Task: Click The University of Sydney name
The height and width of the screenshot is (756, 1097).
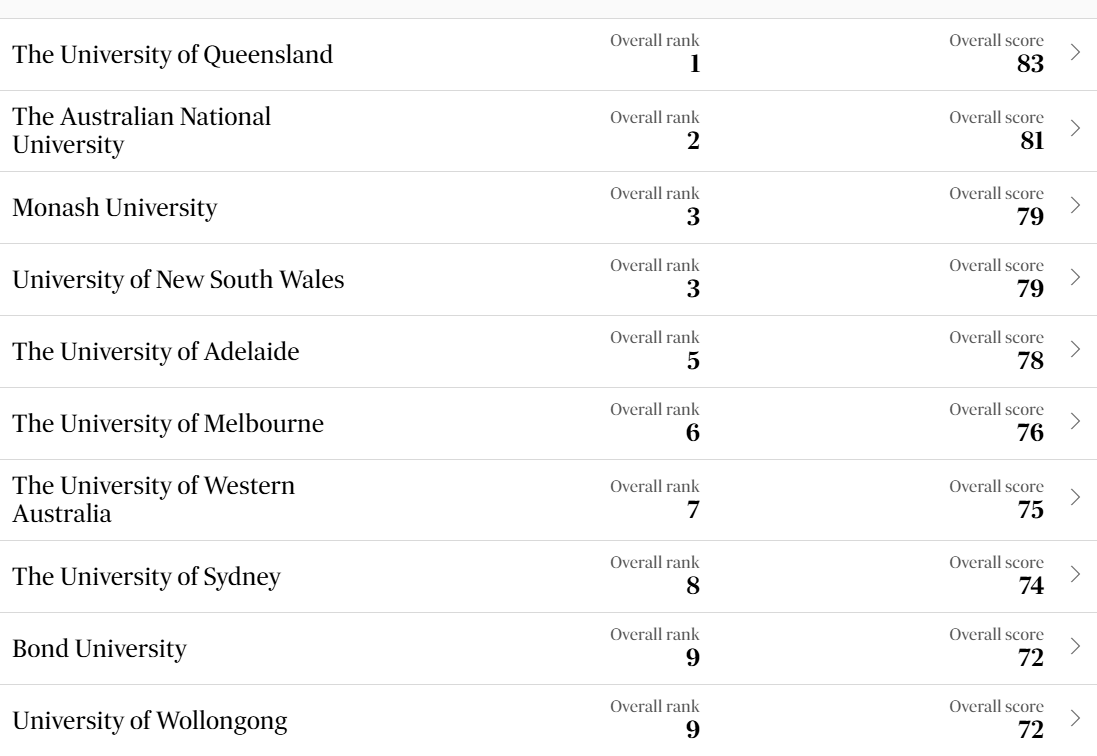Action: [x=147, y=577]
